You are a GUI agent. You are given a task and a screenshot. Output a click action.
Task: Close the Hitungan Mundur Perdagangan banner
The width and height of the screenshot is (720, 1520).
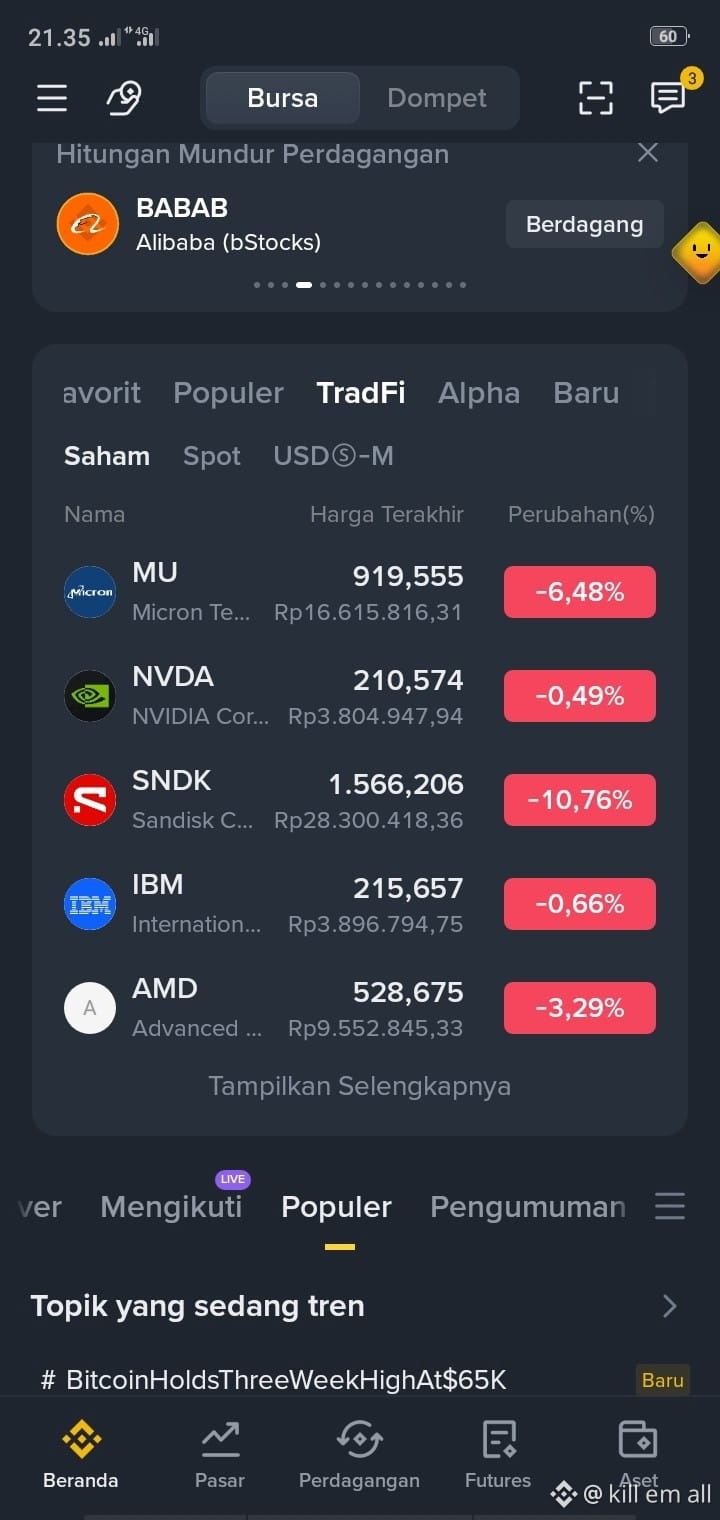[648, 153]
